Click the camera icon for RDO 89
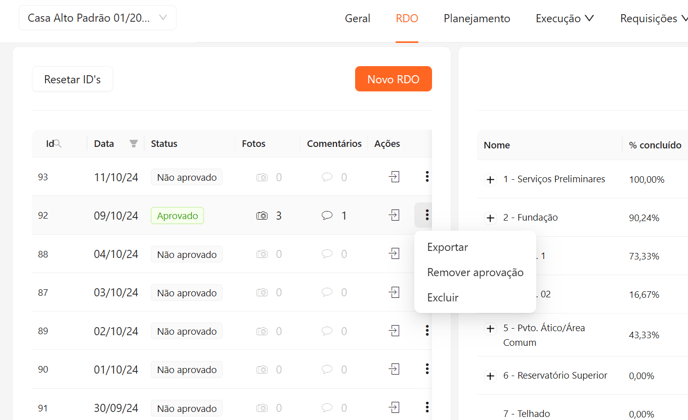Image resolution: width=688 pixels, height=420 pixels. (x=262, y=331)
